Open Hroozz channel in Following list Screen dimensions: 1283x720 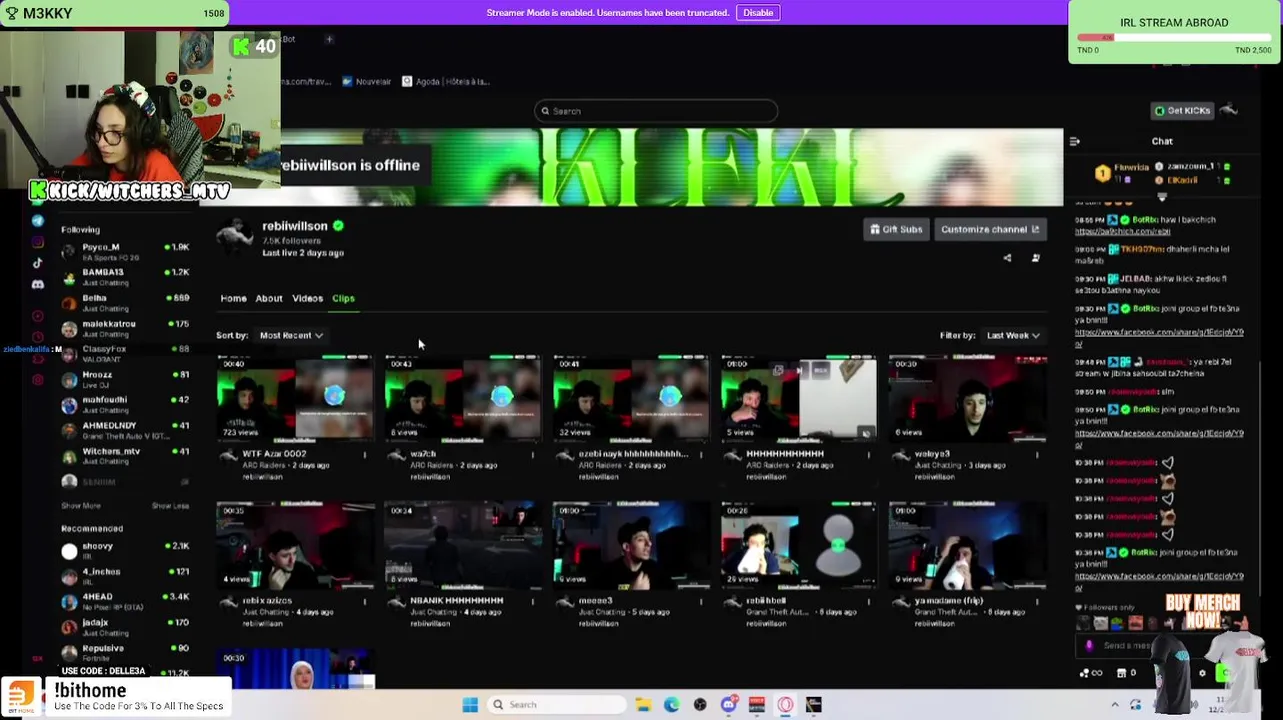125,380
